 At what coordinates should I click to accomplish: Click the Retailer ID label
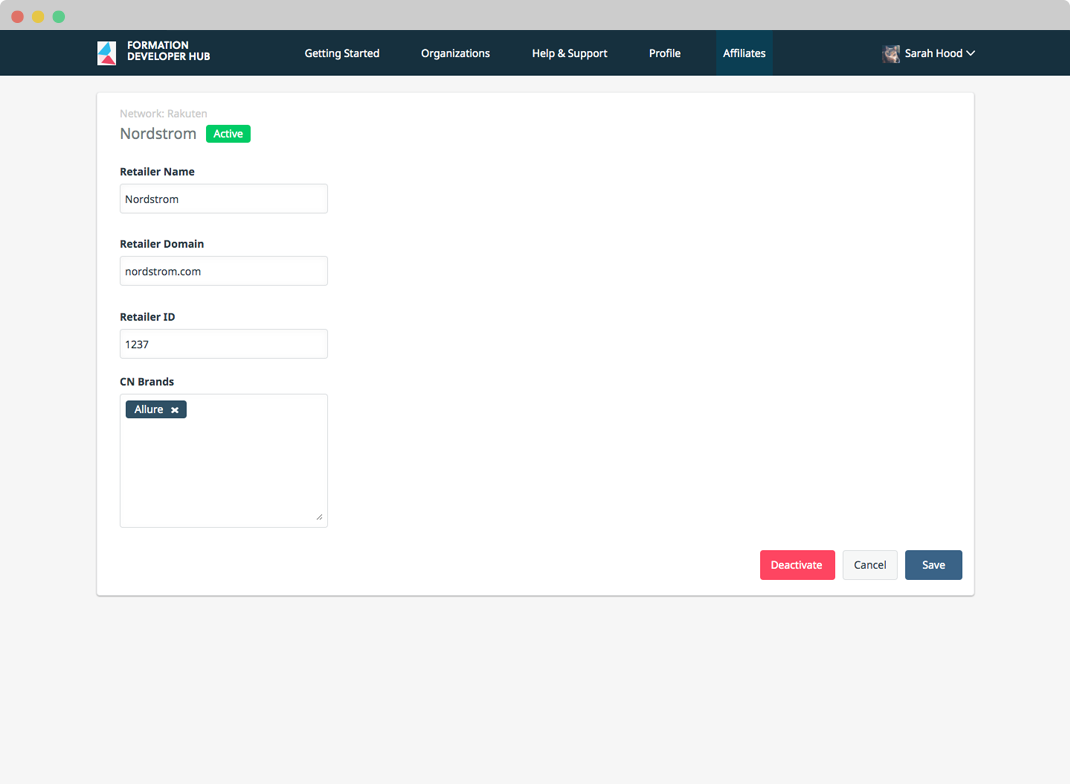[147, 317]
